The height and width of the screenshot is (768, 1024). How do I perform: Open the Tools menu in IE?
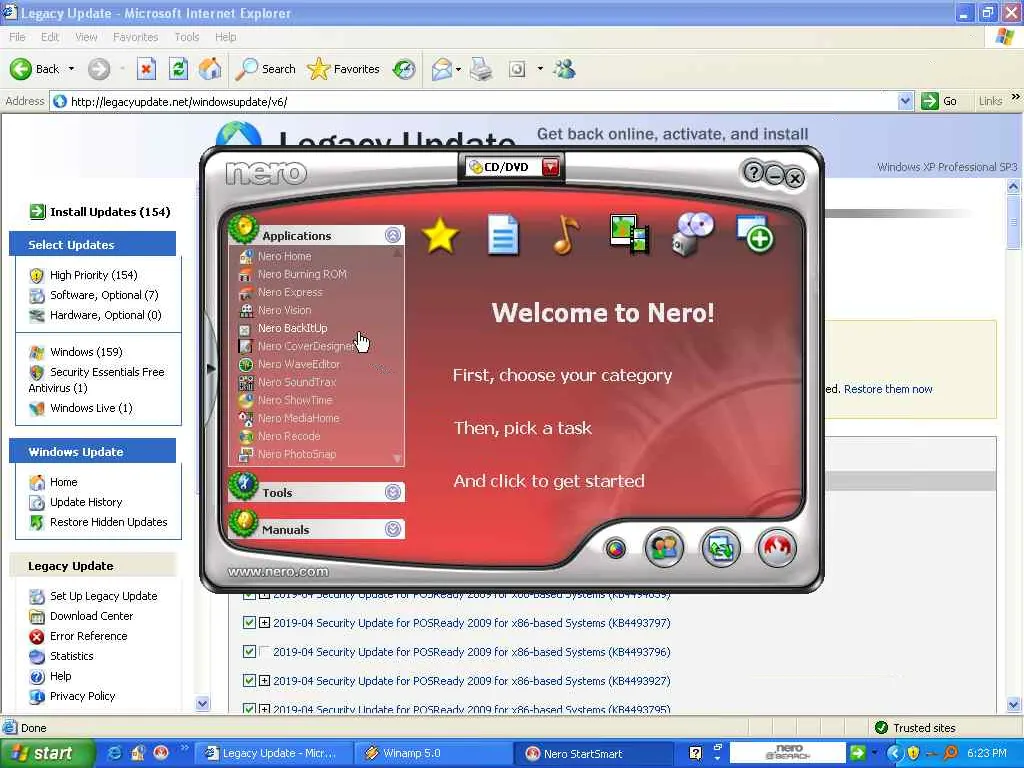pos(187,37)
